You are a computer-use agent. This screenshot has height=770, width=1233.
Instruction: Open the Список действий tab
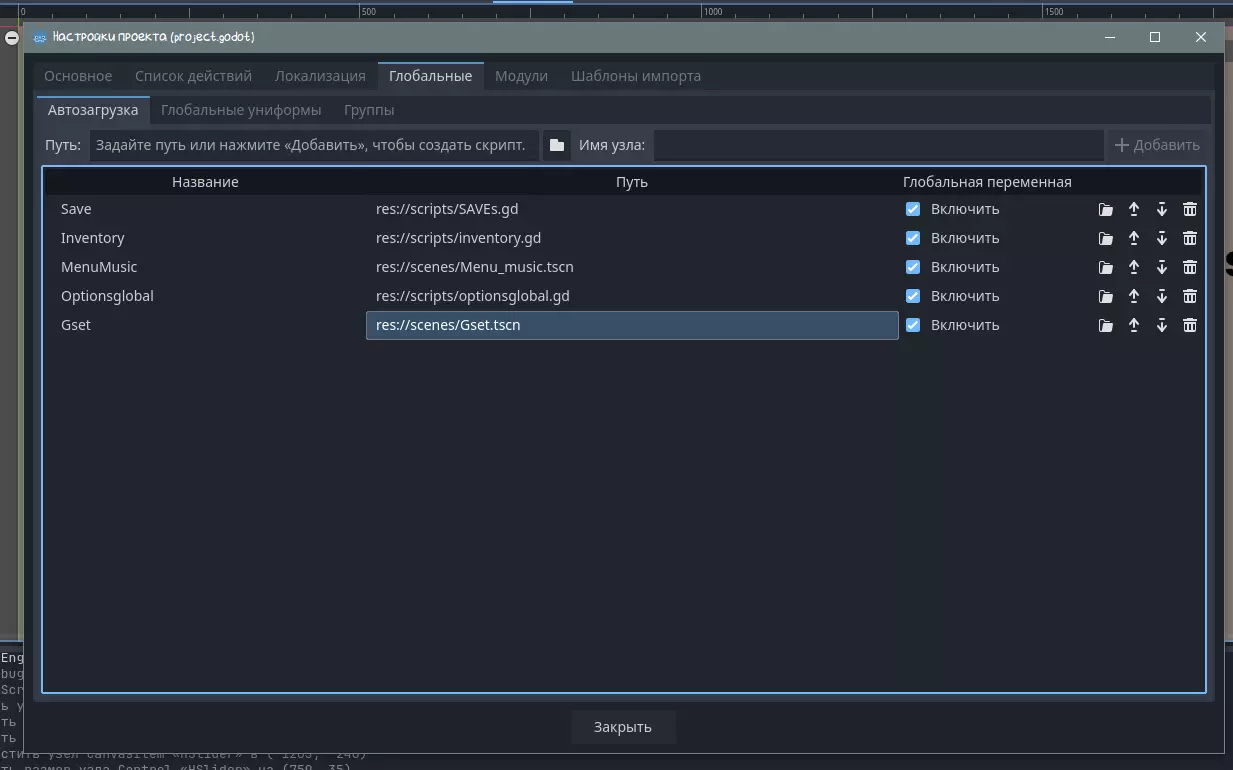click(193, 76)
